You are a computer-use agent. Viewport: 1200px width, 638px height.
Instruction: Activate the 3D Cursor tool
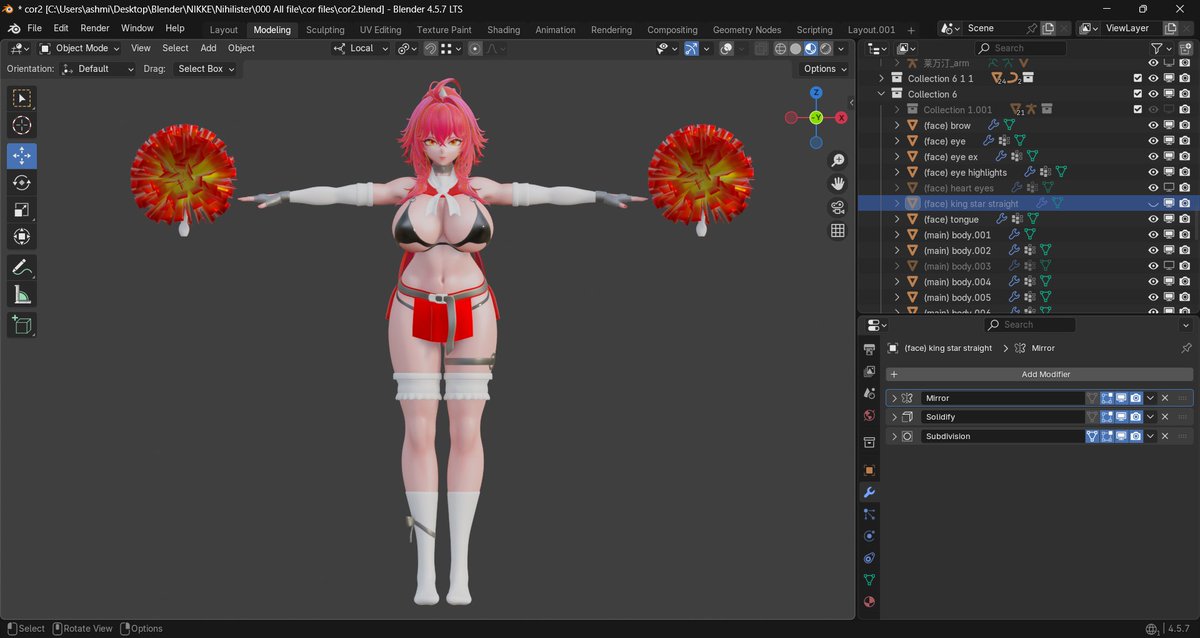[x=22, y=125]
